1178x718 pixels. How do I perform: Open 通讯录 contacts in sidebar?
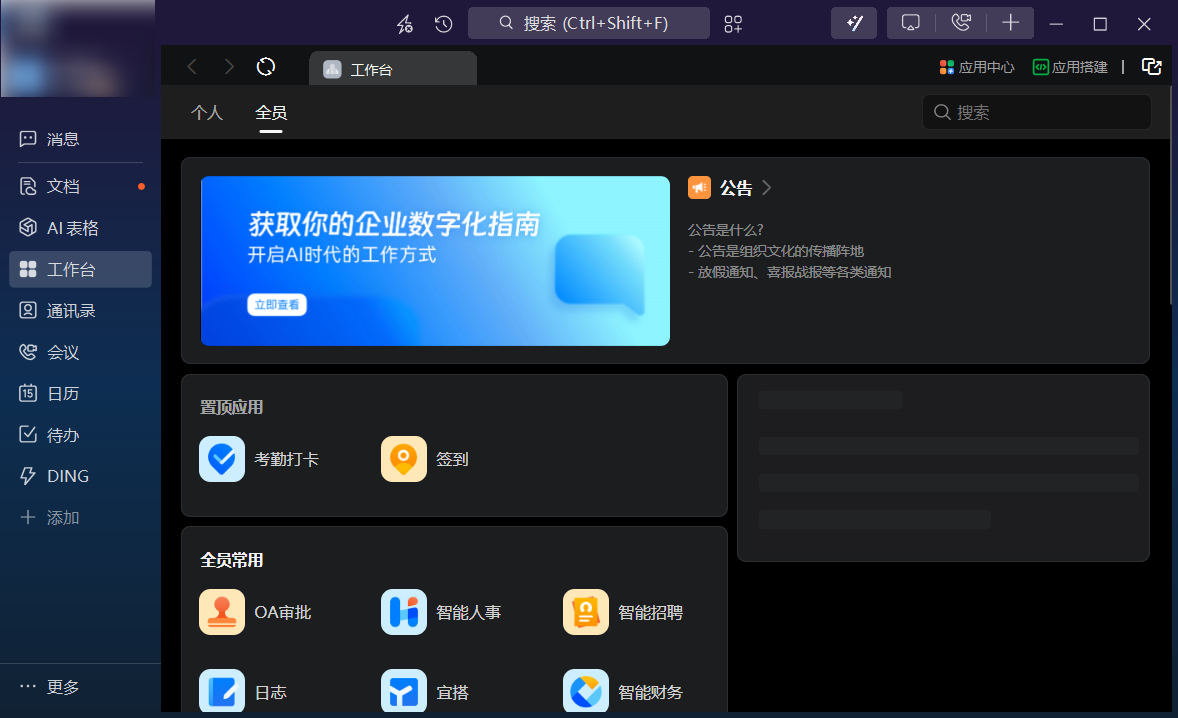(80, 310)
